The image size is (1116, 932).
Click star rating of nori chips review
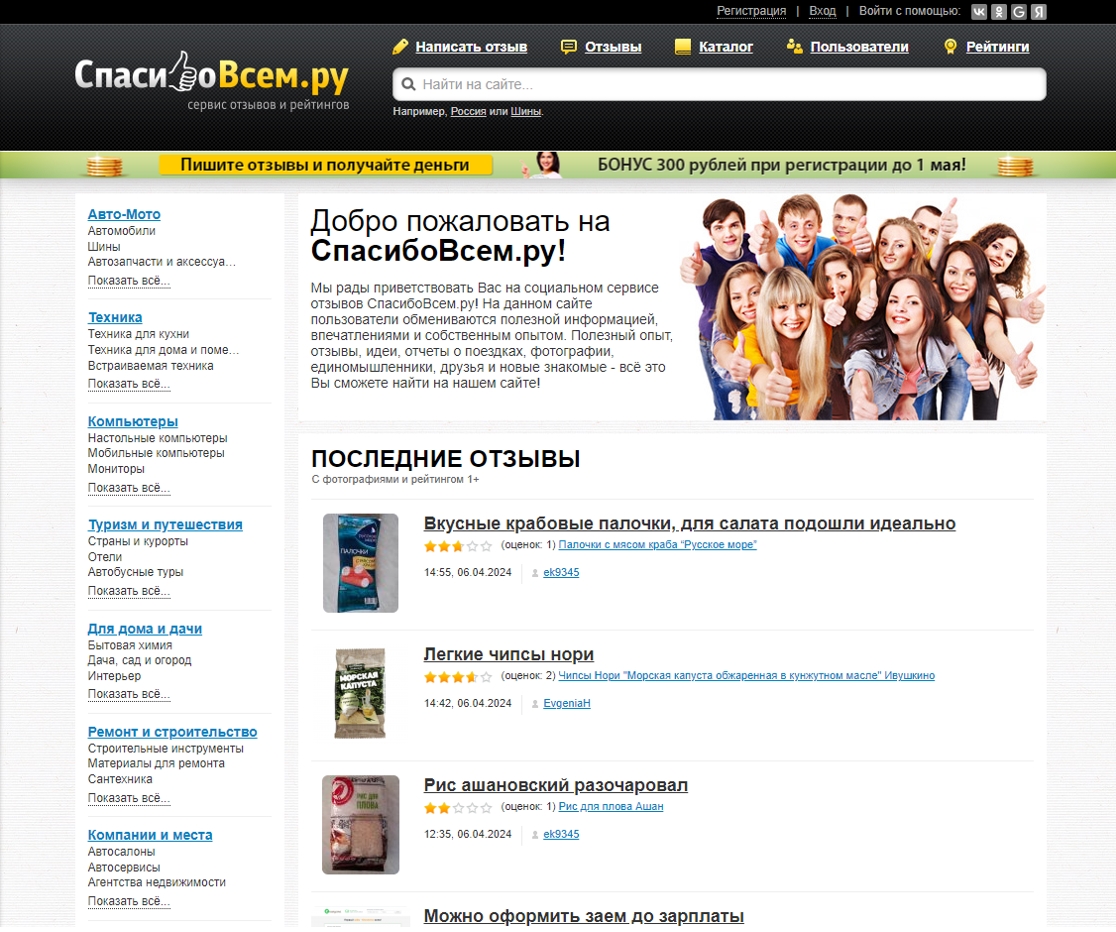point(458,677)
